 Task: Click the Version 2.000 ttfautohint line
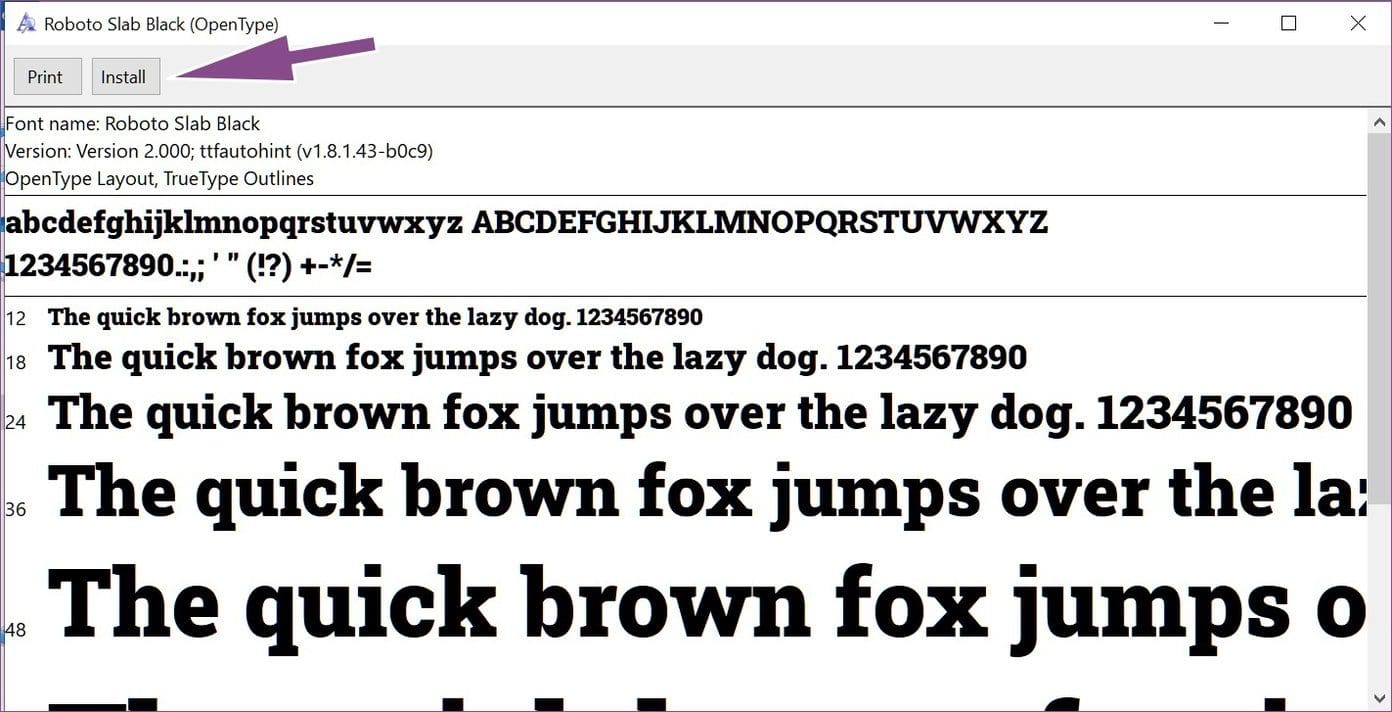click(219, 151)
